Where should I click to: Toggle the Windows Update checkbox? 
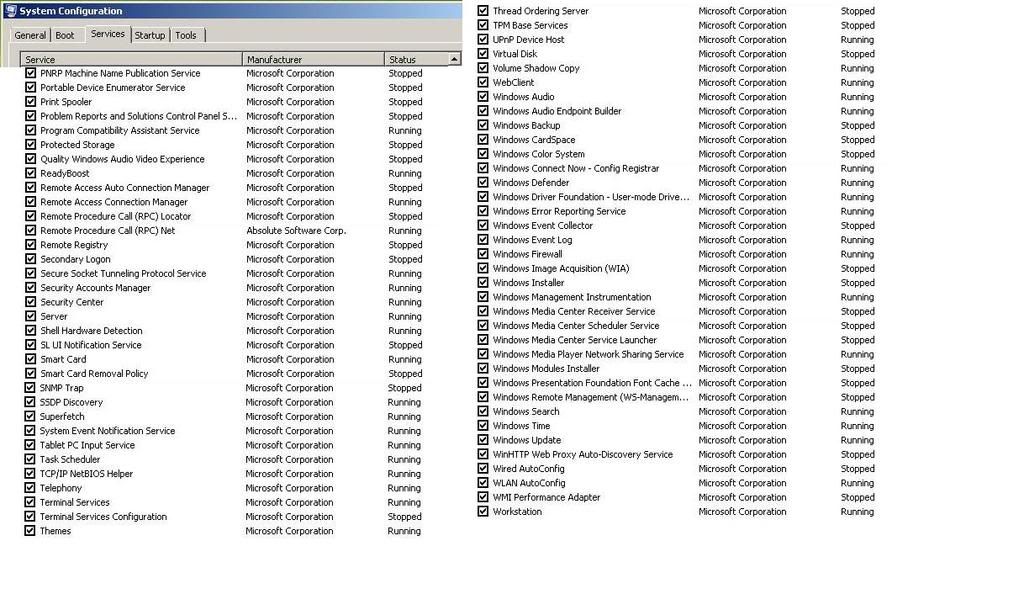pos(483,439)
